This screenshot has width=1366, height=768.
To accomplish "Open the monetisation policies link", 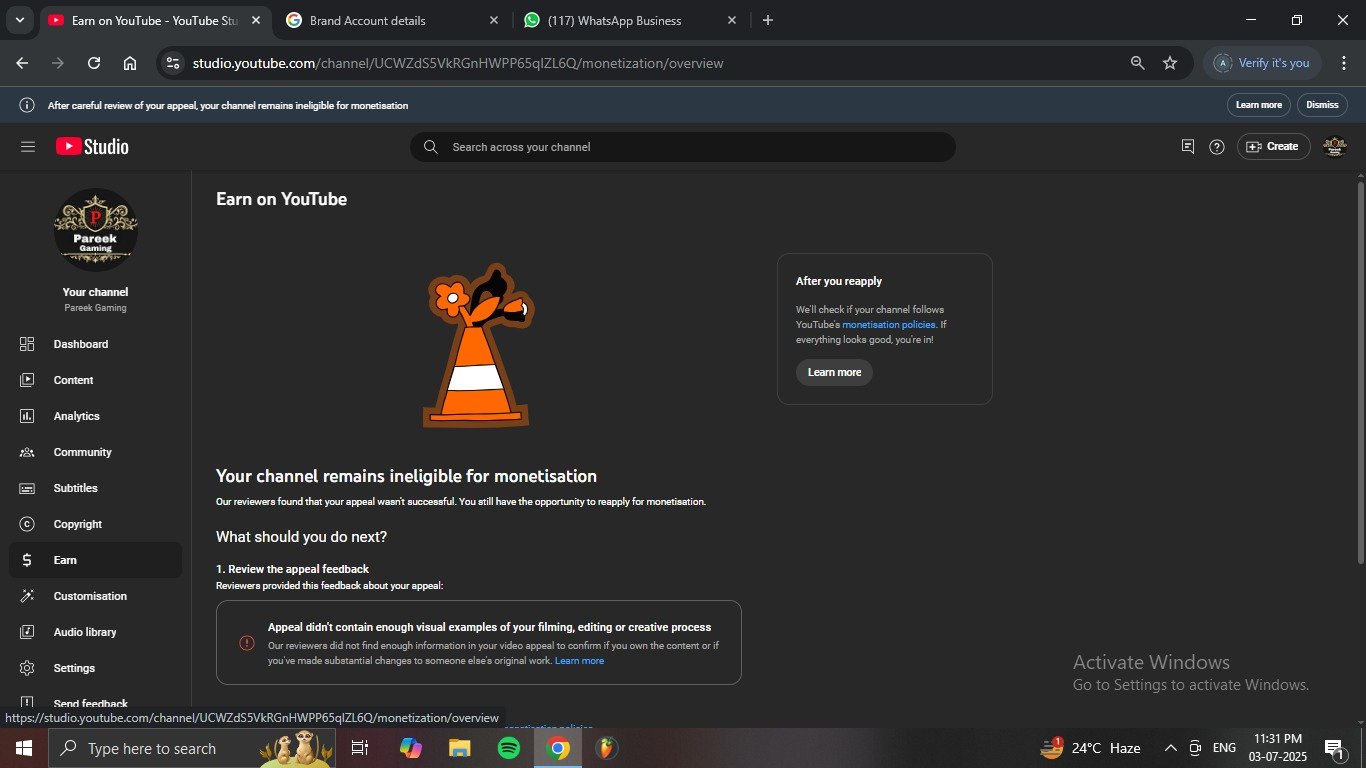I will pos(889,325).
